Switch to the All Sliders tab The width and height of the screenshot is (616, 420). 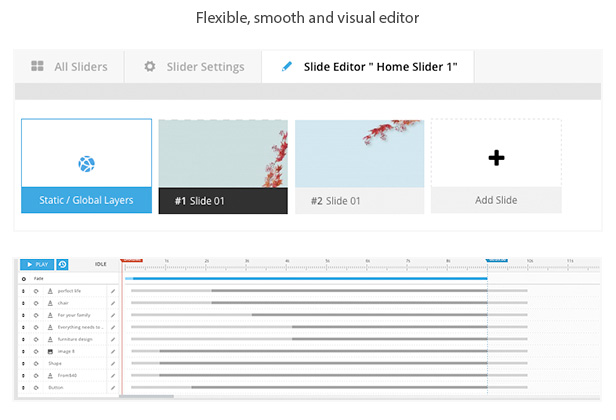(69, 66)
